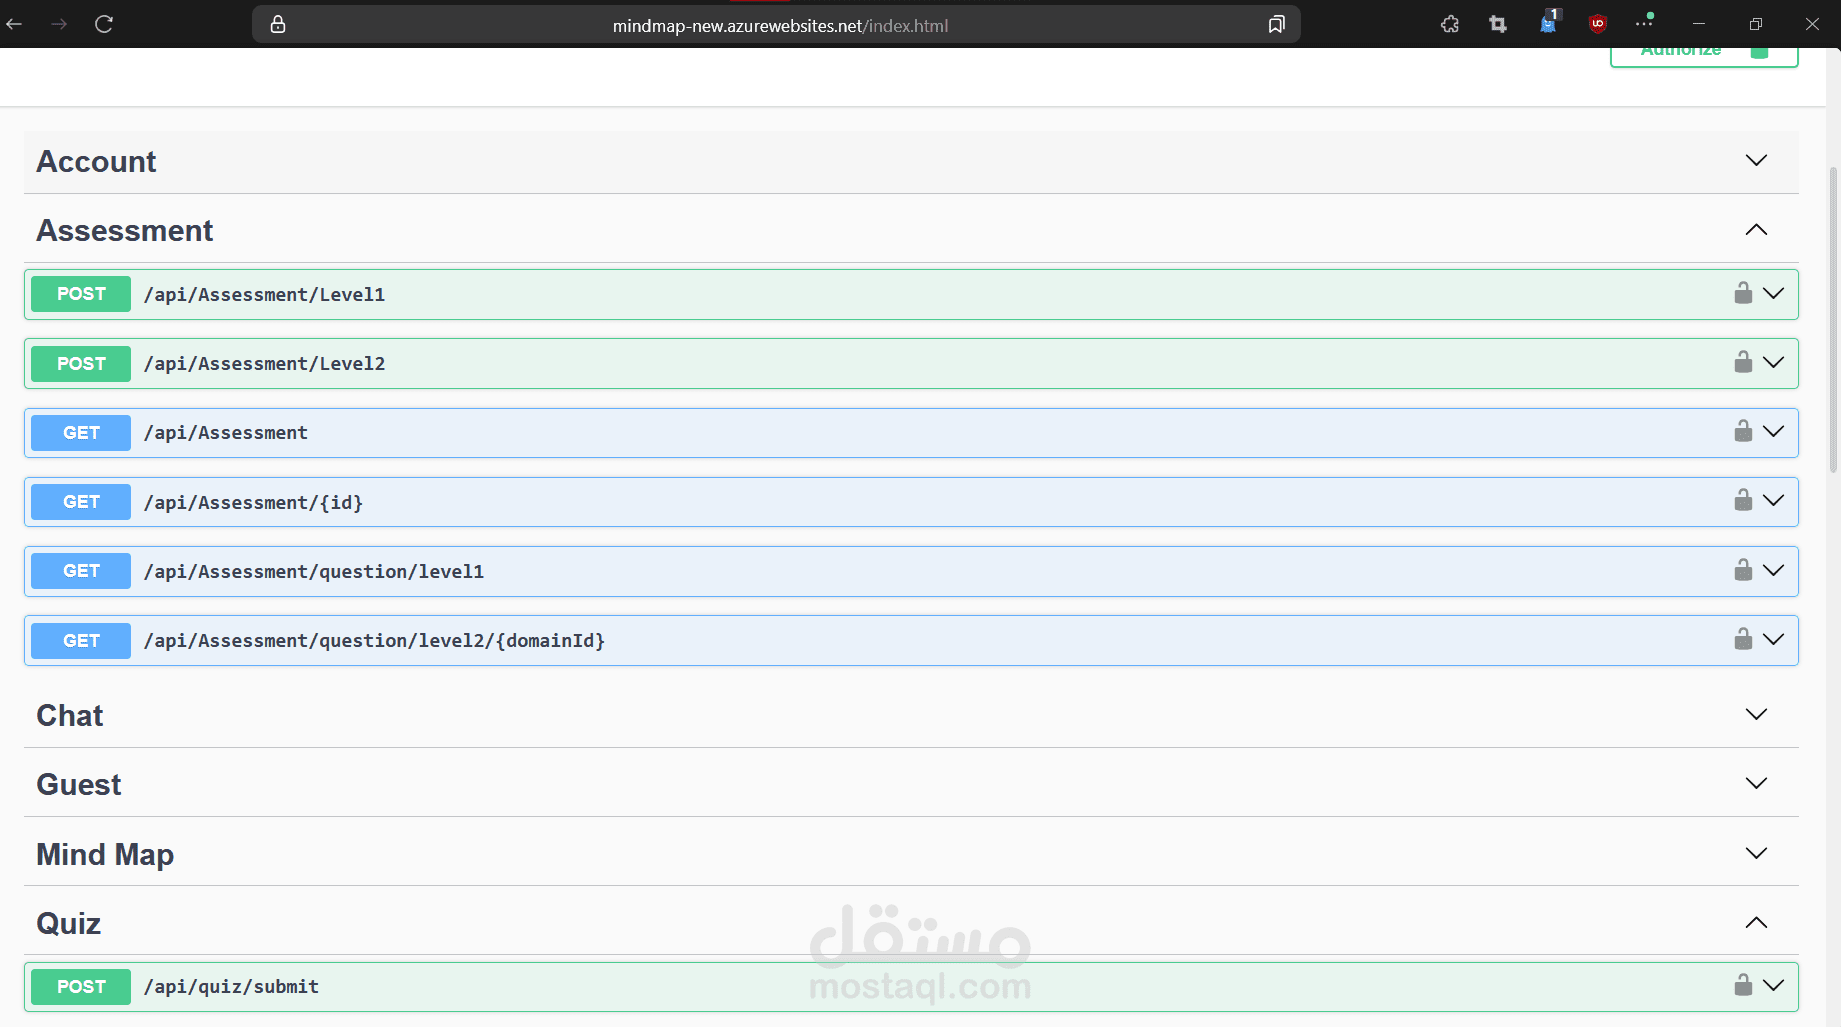The height and width of the screenshot is (1027, 1841).
Task: Open the extension with badge number 1
Action: (1549, 22)
